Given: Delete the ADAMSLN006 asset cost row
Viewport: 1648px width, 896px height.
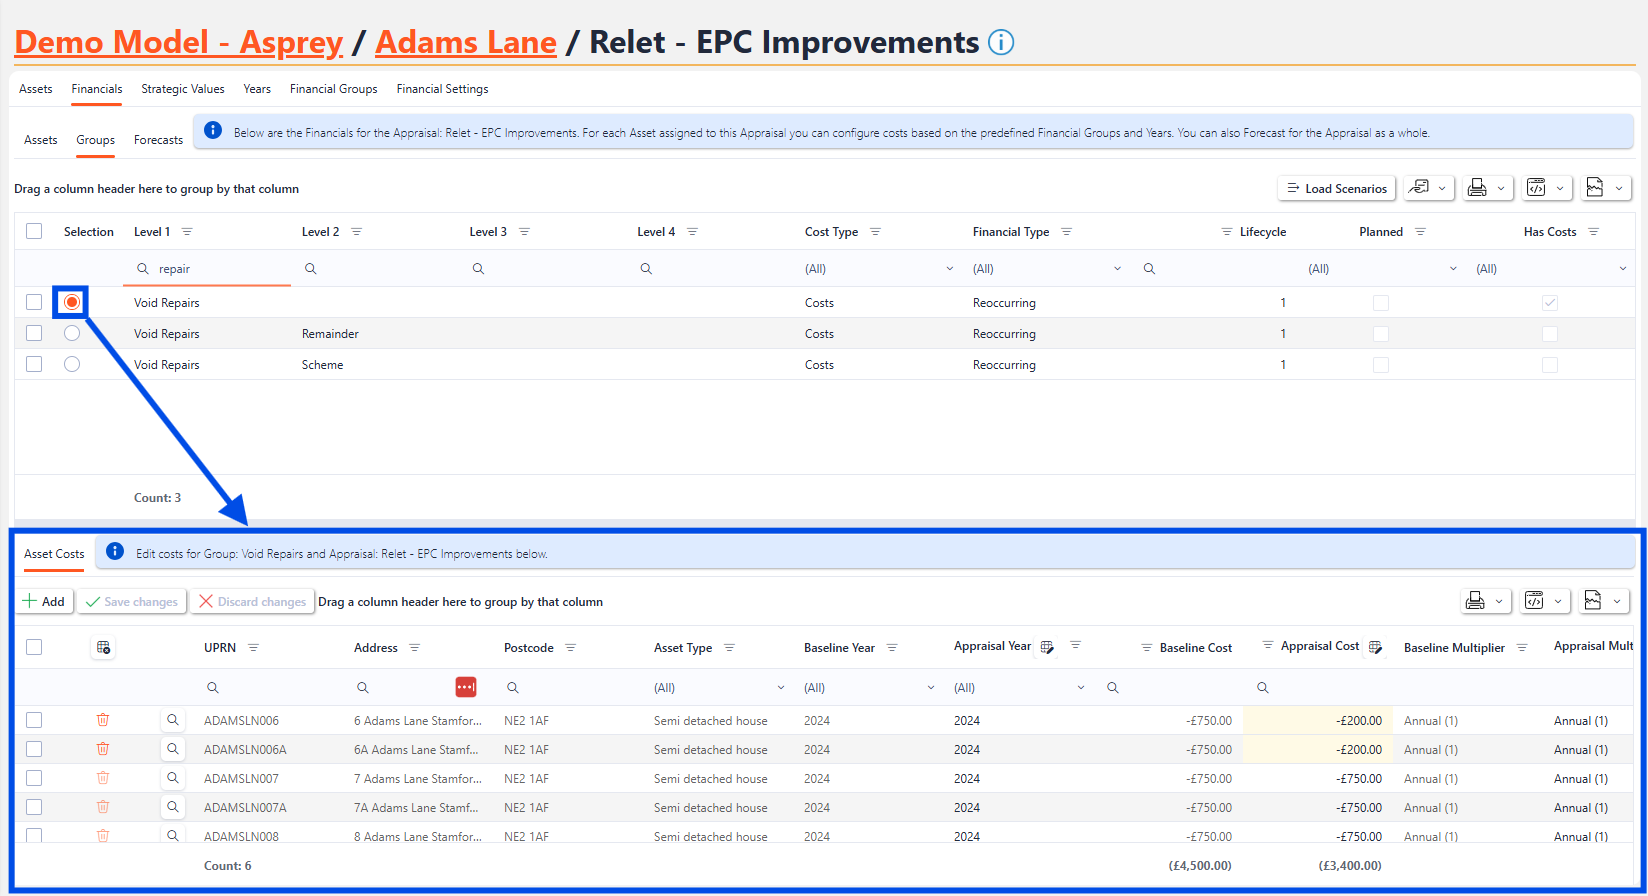Looking at the screenshot, I should pos(103,720).
